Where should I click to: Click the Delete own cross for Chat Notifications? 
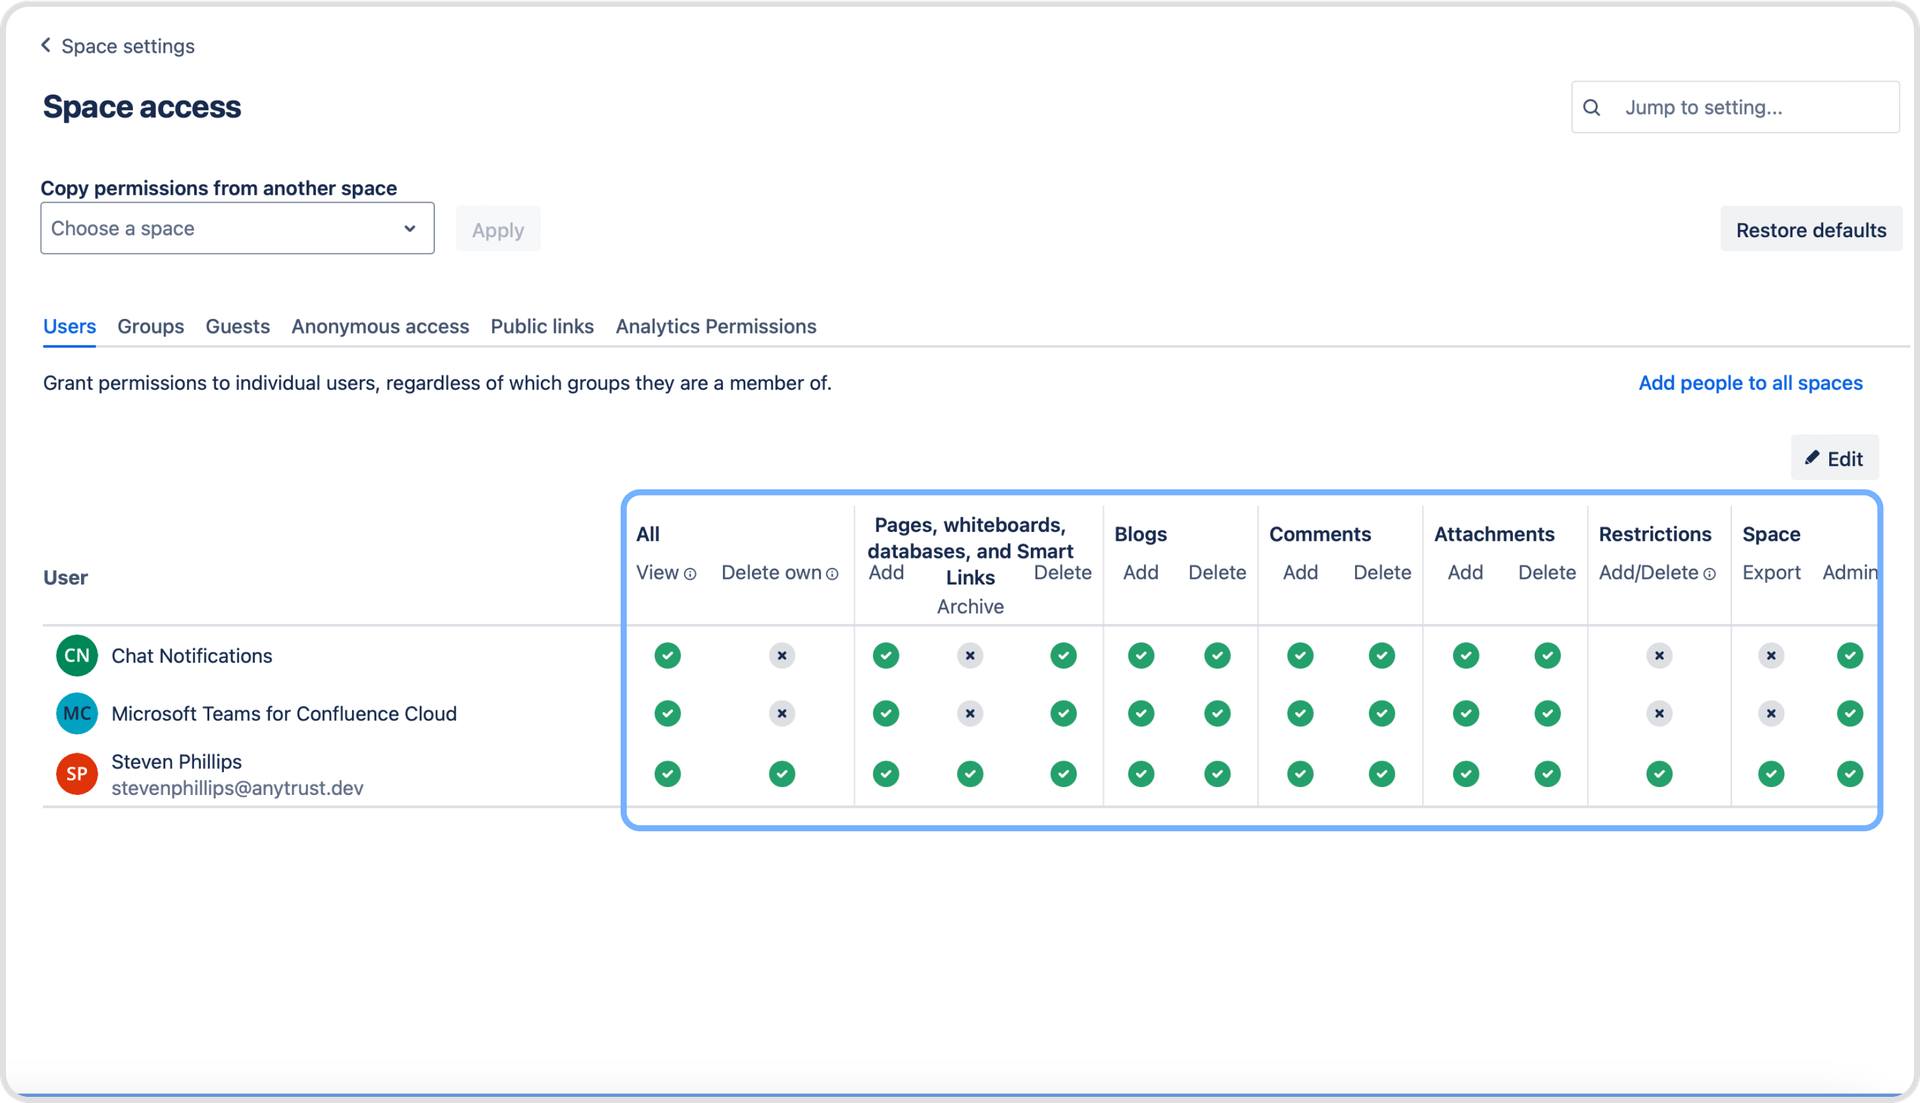pyautogui.click(x=782, y=656)
